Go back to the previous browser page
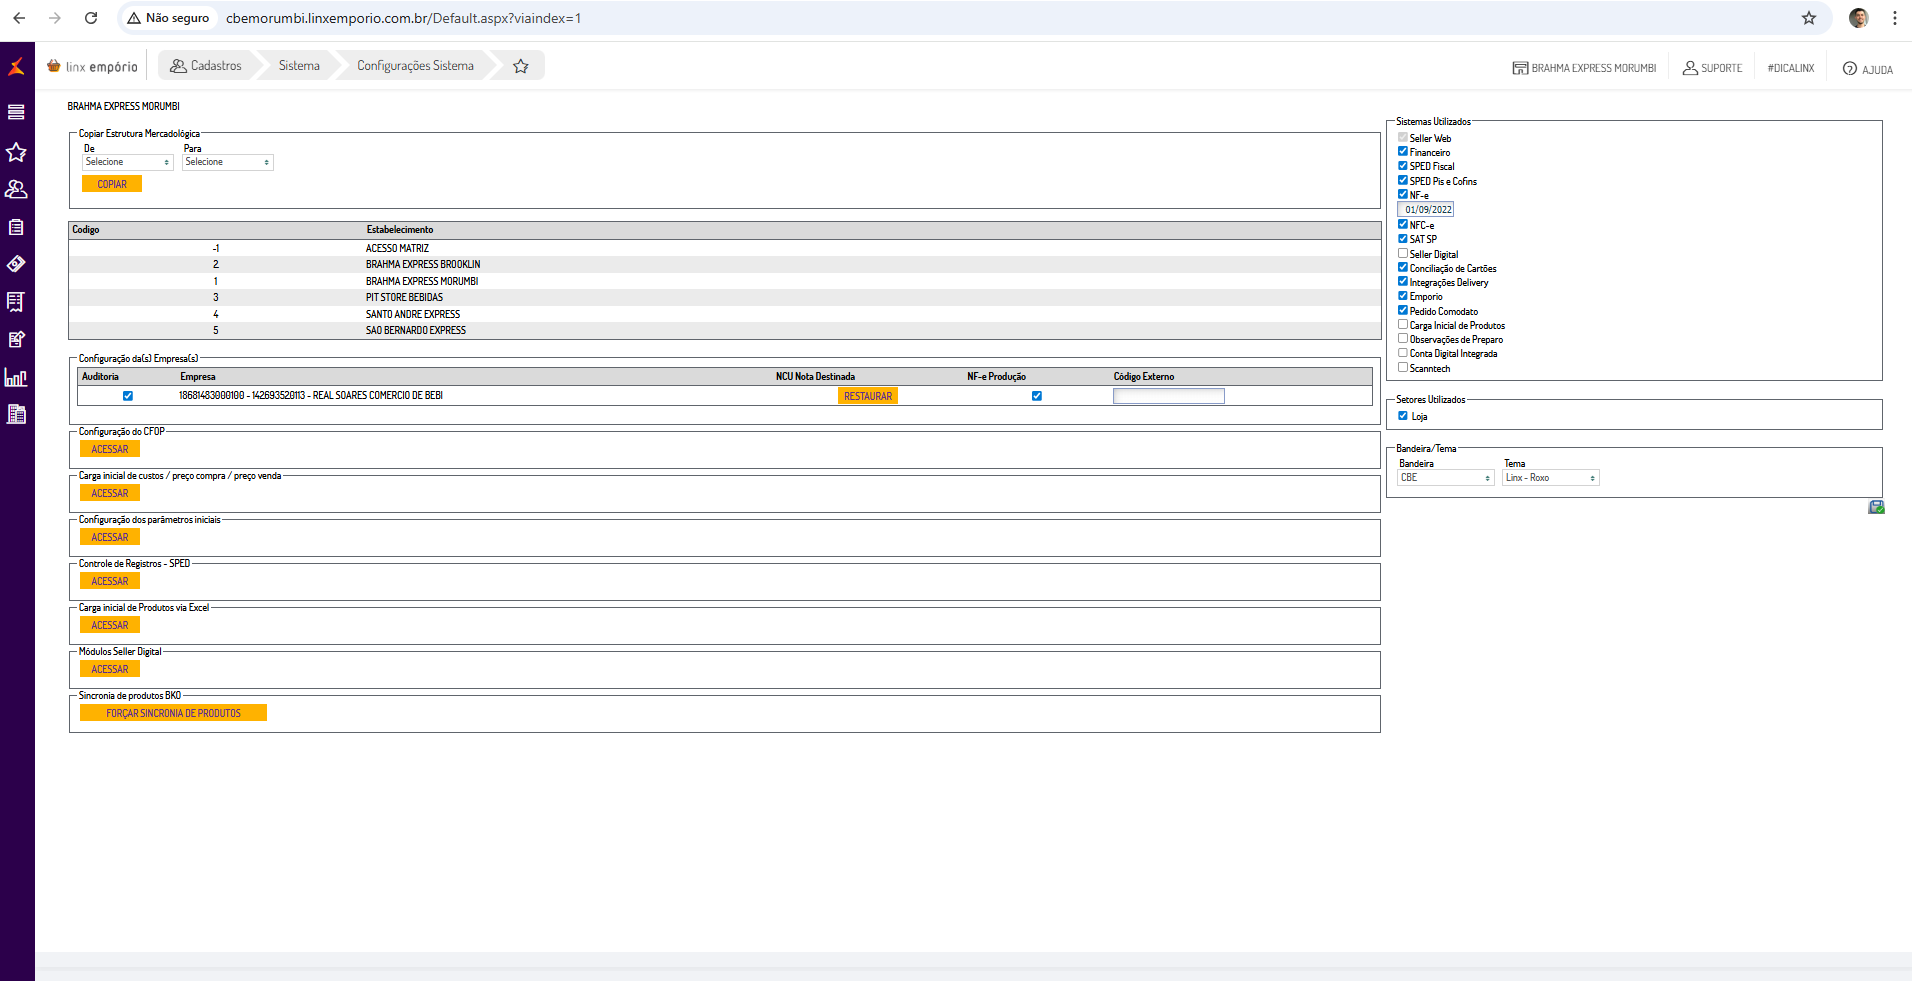This screenshot has height=981, width=1912. point(19,18)
